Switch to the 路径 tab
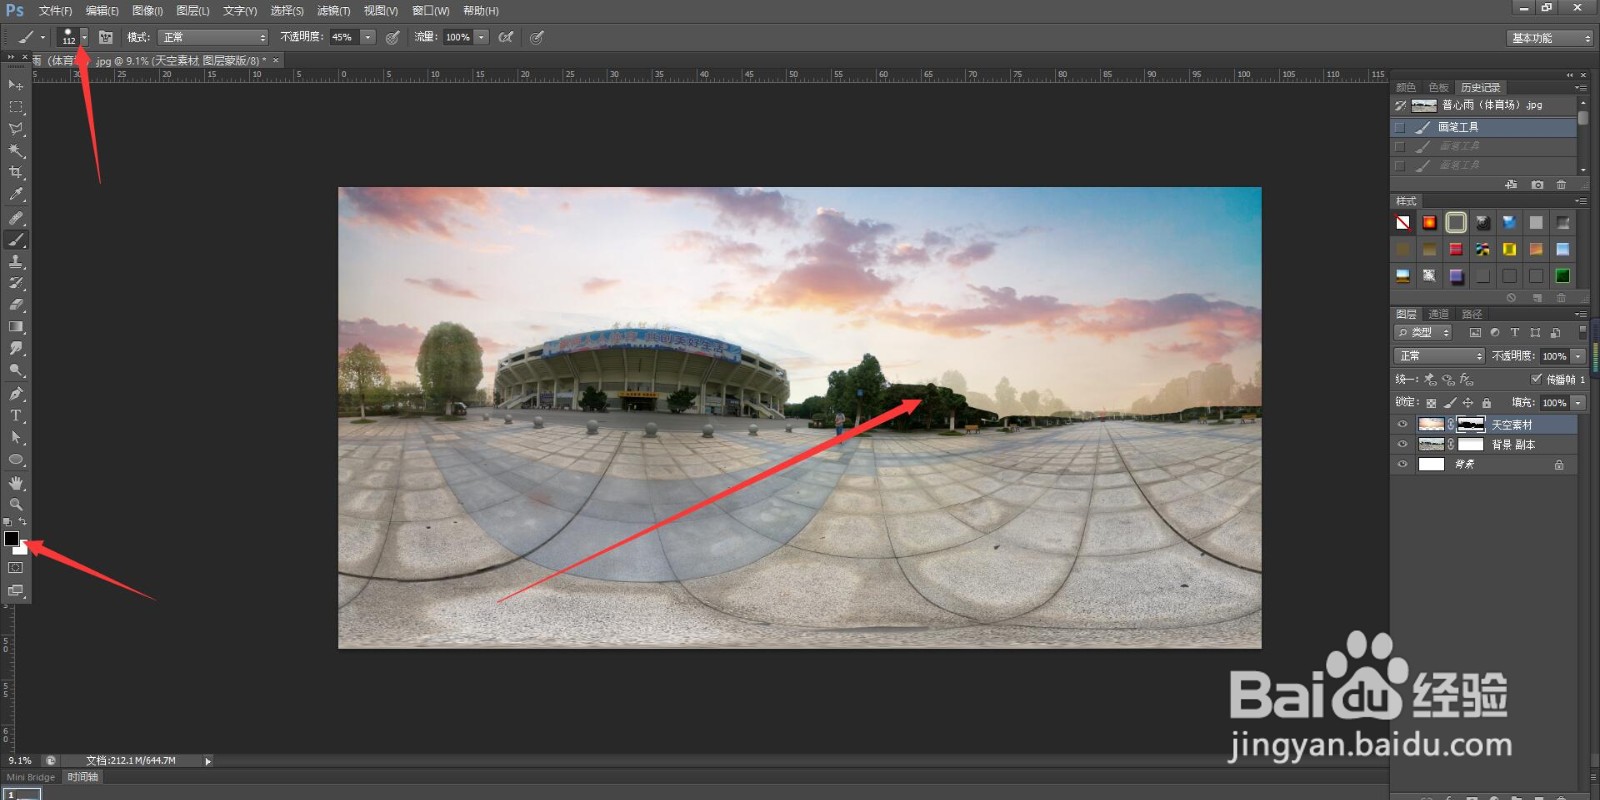The height and width of the screenshot is (800, 1600). tap(1471, 314)
